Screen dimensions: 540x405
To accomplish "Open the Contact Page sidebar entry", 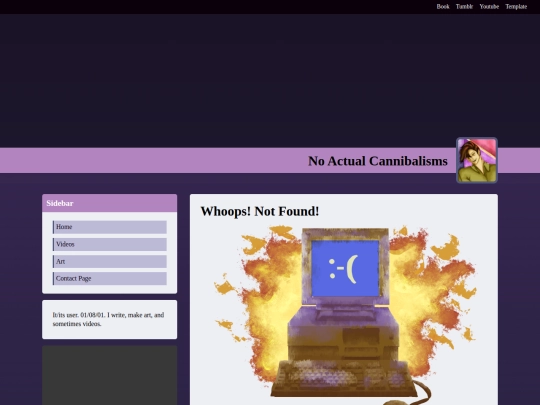I will [x=110, y=278].
